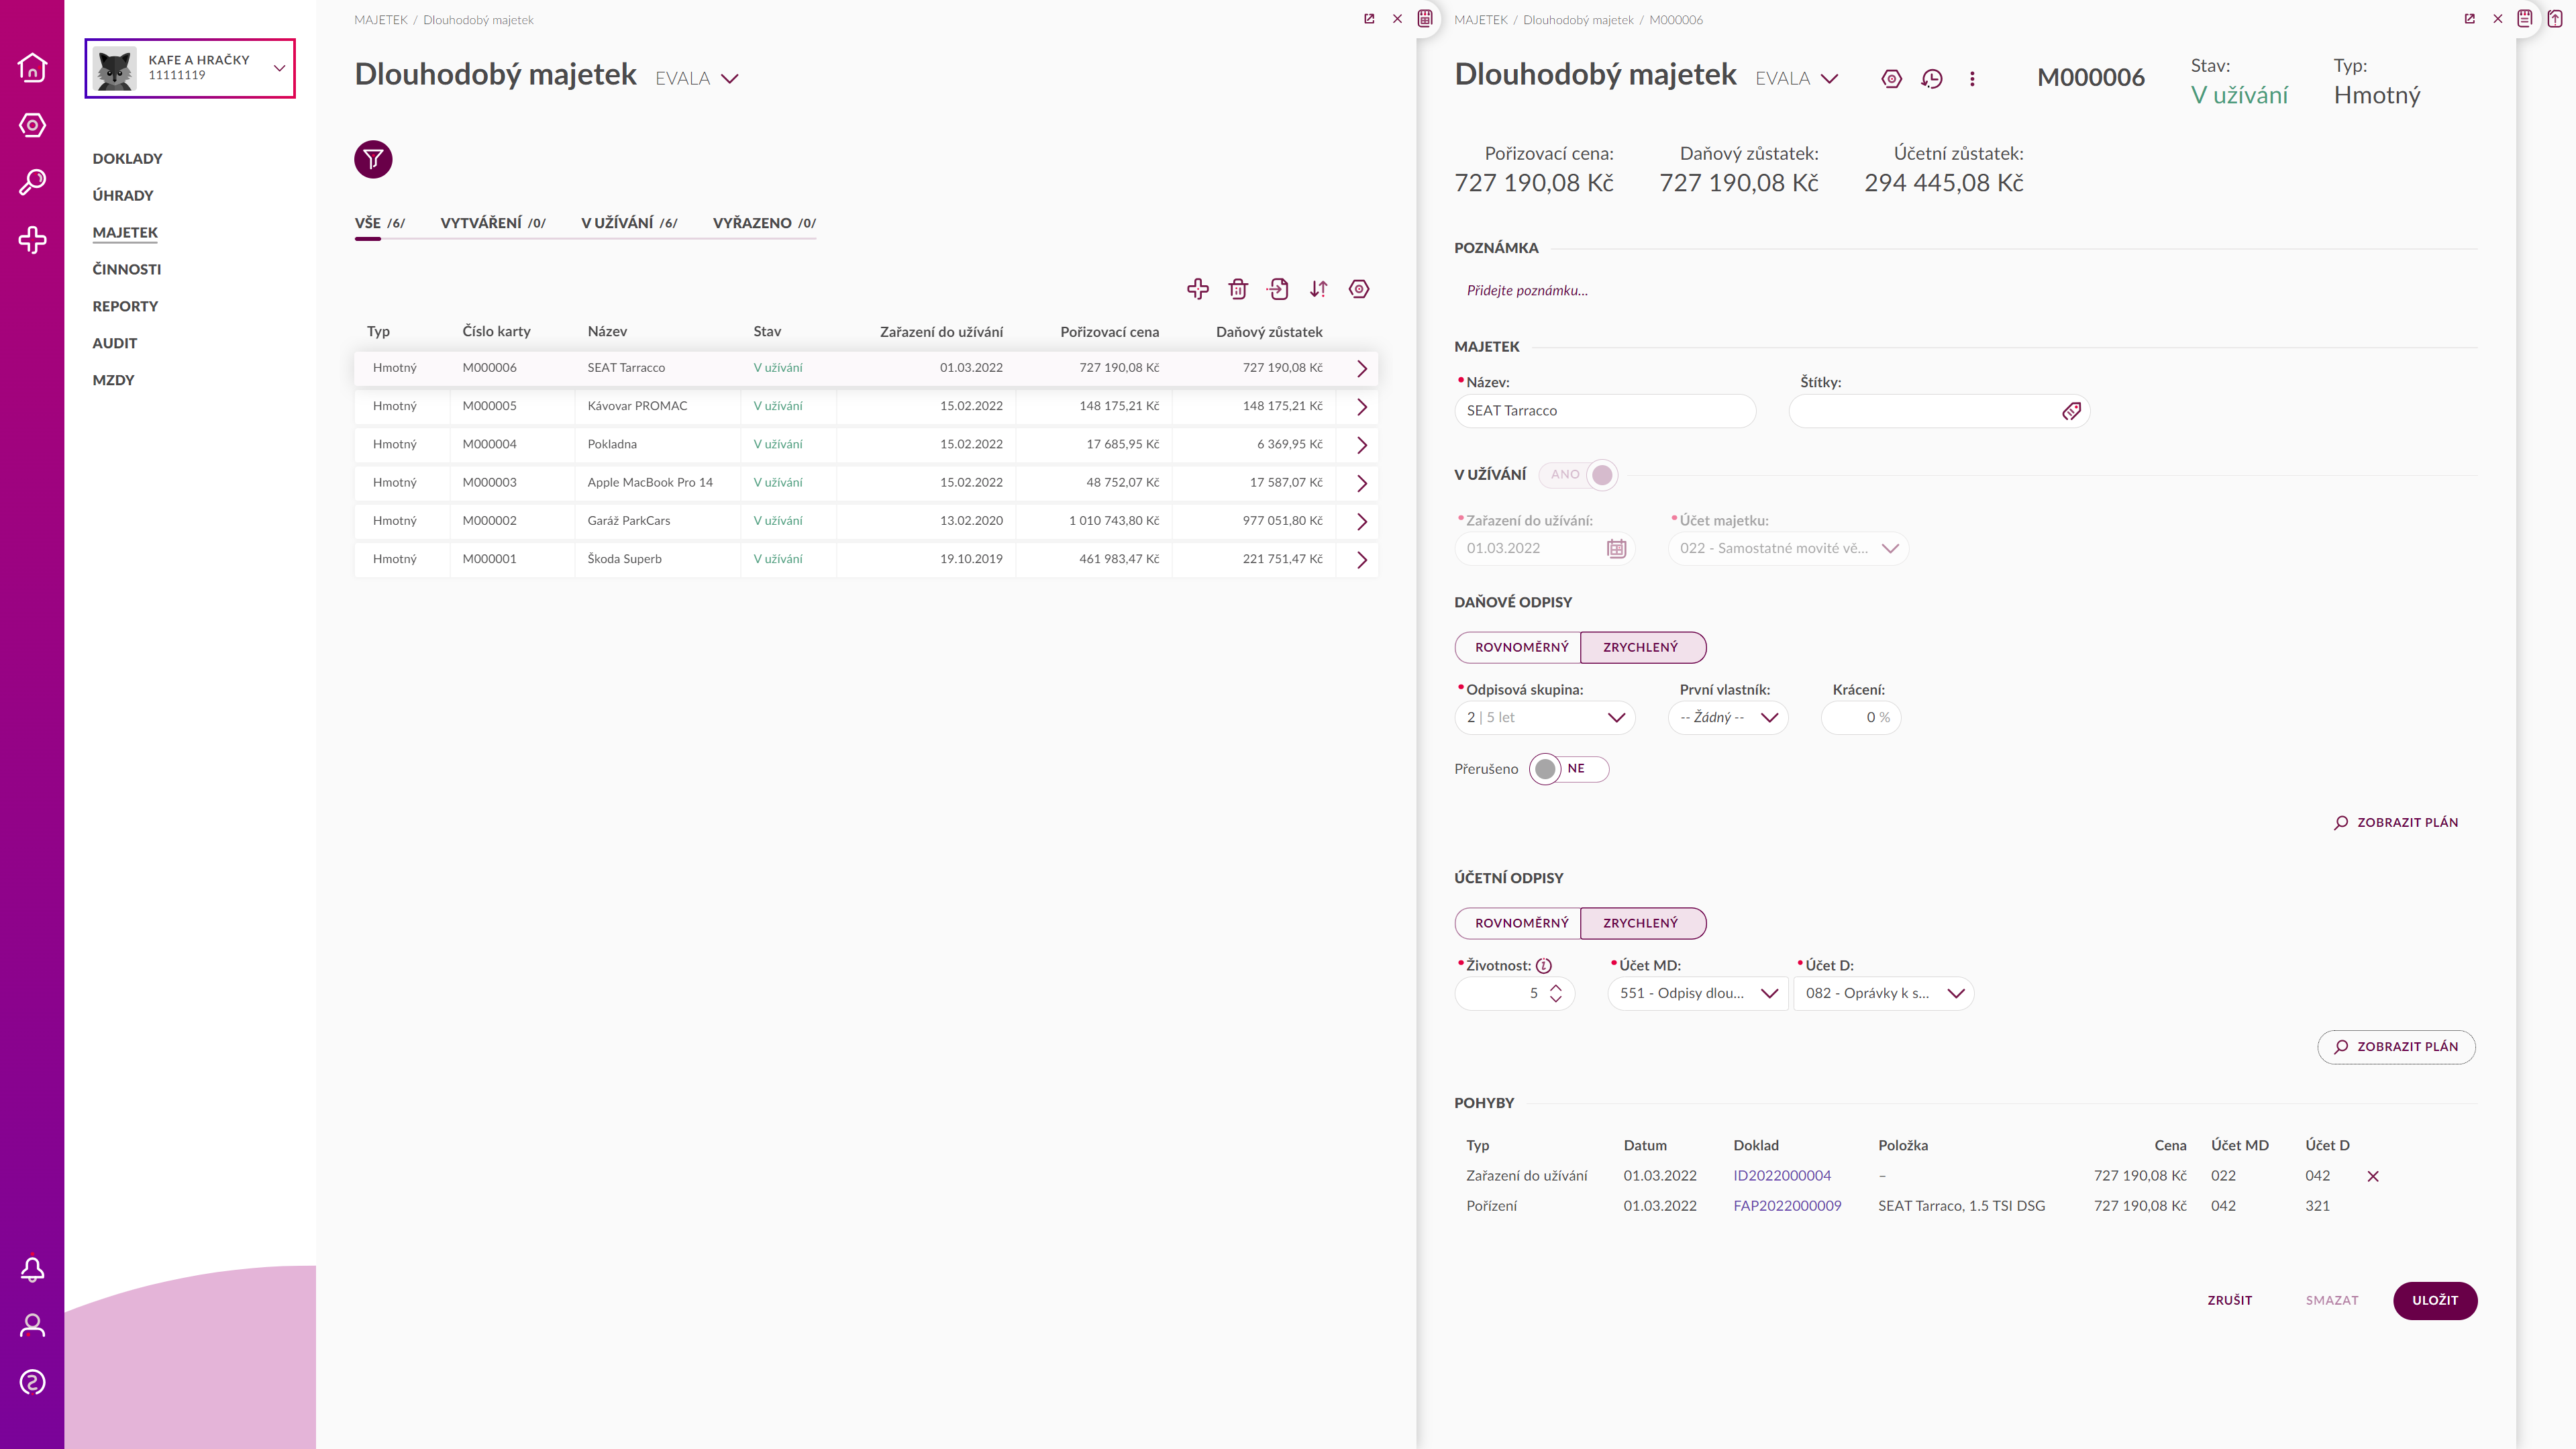Open calendar picker for Zařazení do užívání
The image size is (2576, 1449).
pos(1616,548)
